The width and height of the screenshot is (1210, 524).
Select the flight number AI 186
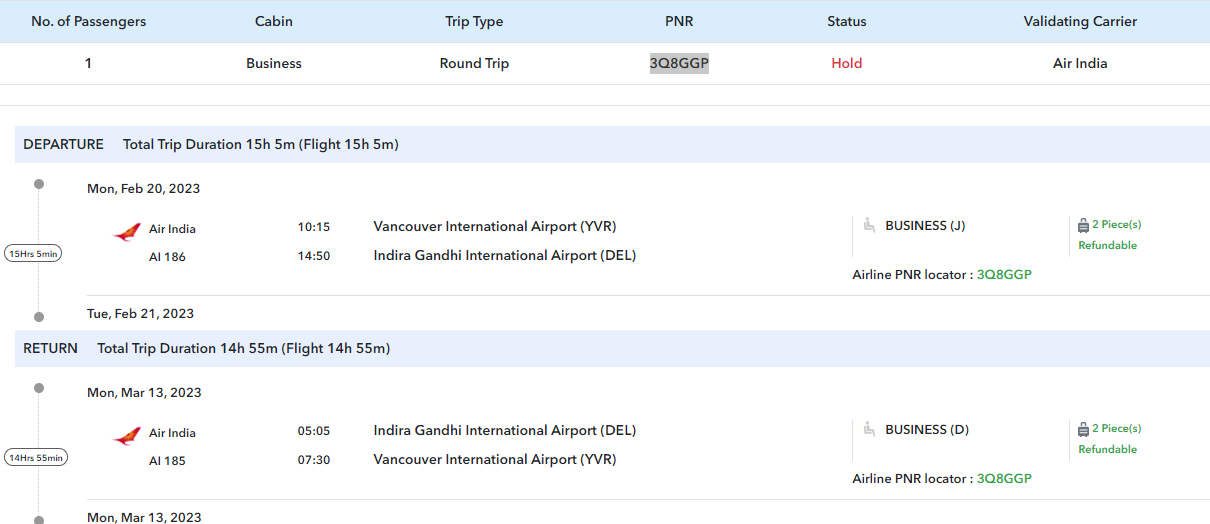coord(167,257)
